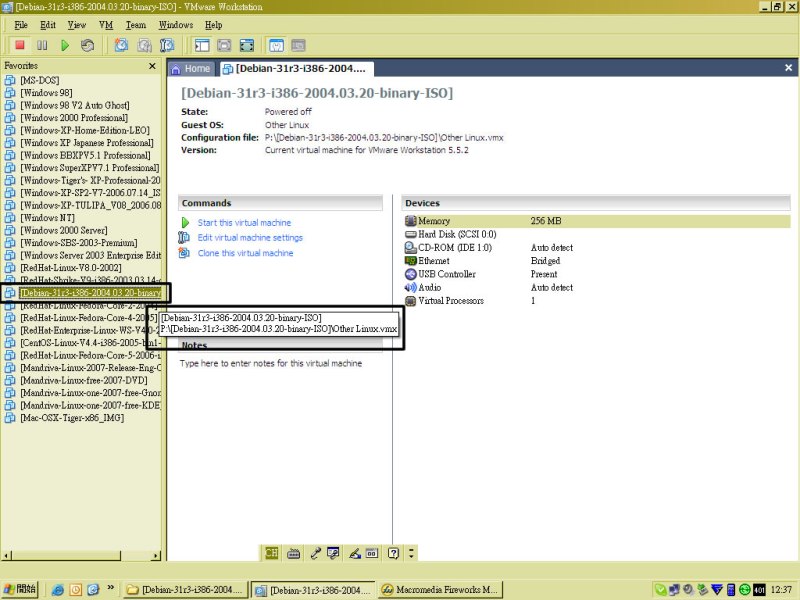Select the Memory device row
Viewport: 800px width, 600px height.
[x=596, y=221]
